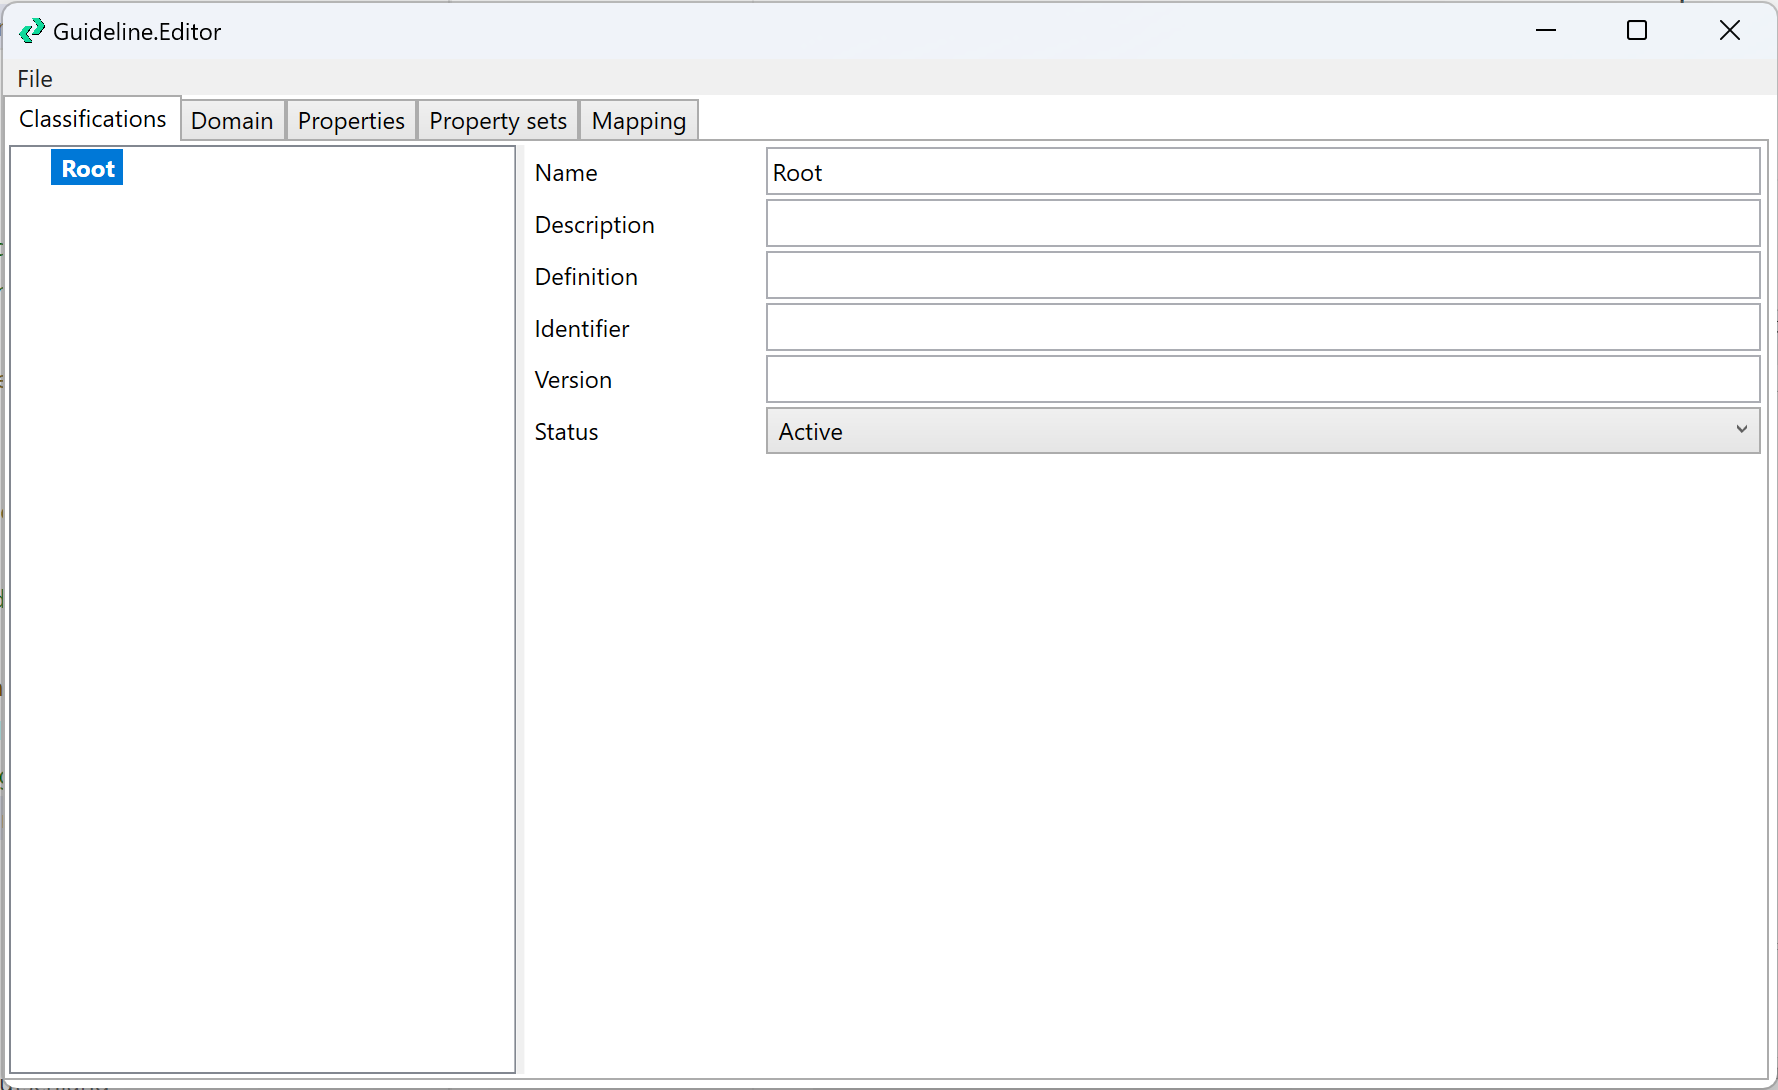Go to the Properties tab
The height and width of the screenshot is (1090, 1778).
point(351,121)
